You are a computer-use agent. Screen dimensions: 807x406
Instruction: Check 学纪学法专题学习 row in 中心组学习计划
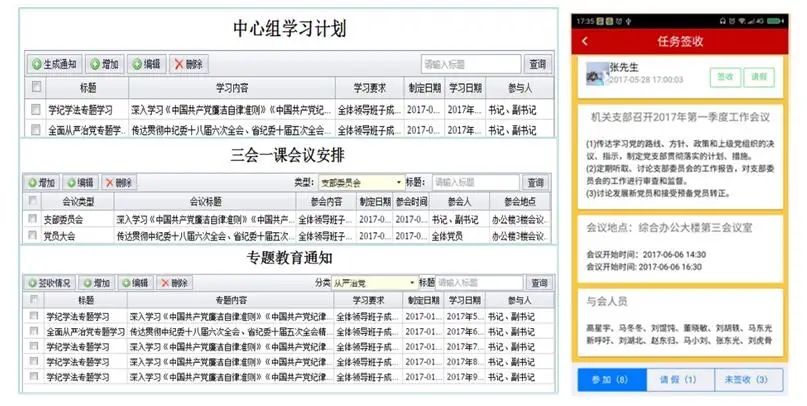tap(36, 110)
